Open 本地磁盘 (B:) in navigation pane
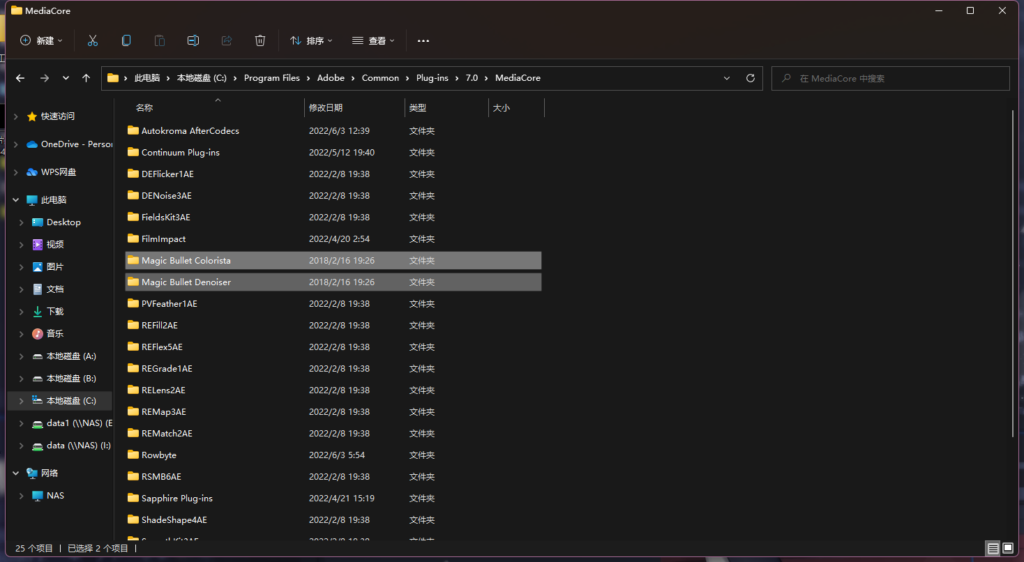Image resolution: width=1024 pixels, height=562 pixels. [x=71, y=378]
